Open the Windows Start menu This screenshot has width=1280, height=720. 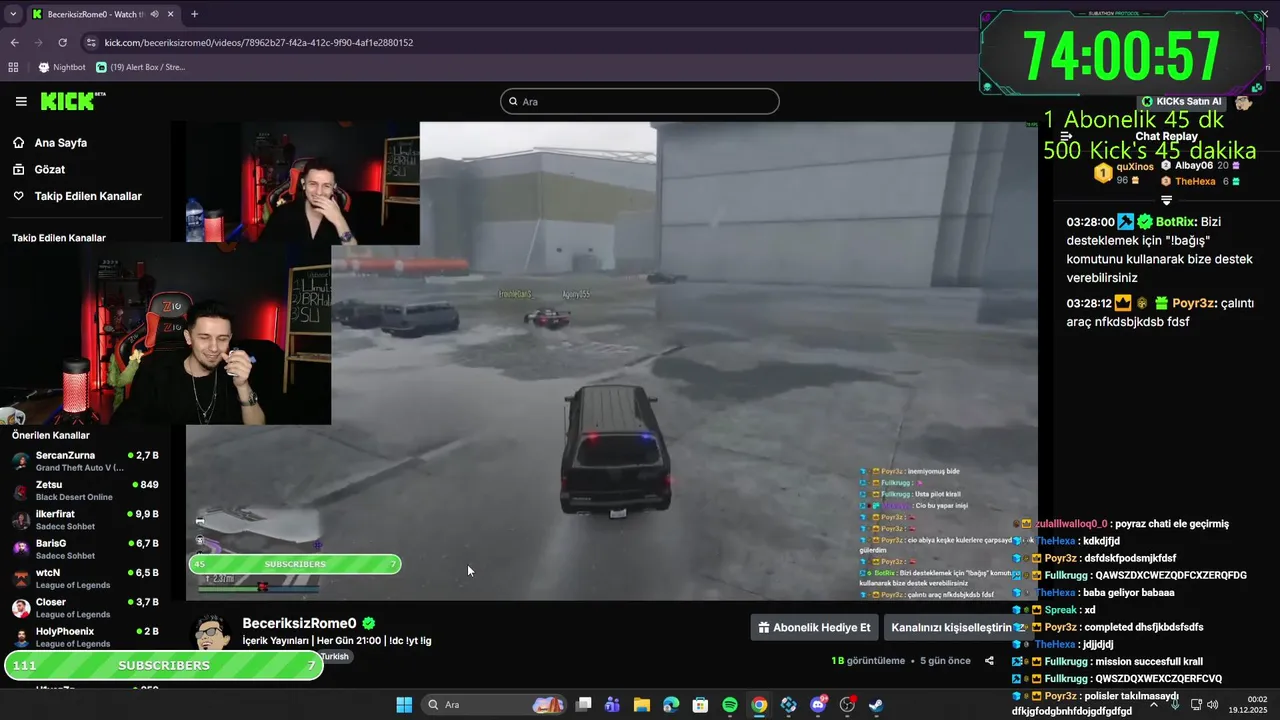404,705
